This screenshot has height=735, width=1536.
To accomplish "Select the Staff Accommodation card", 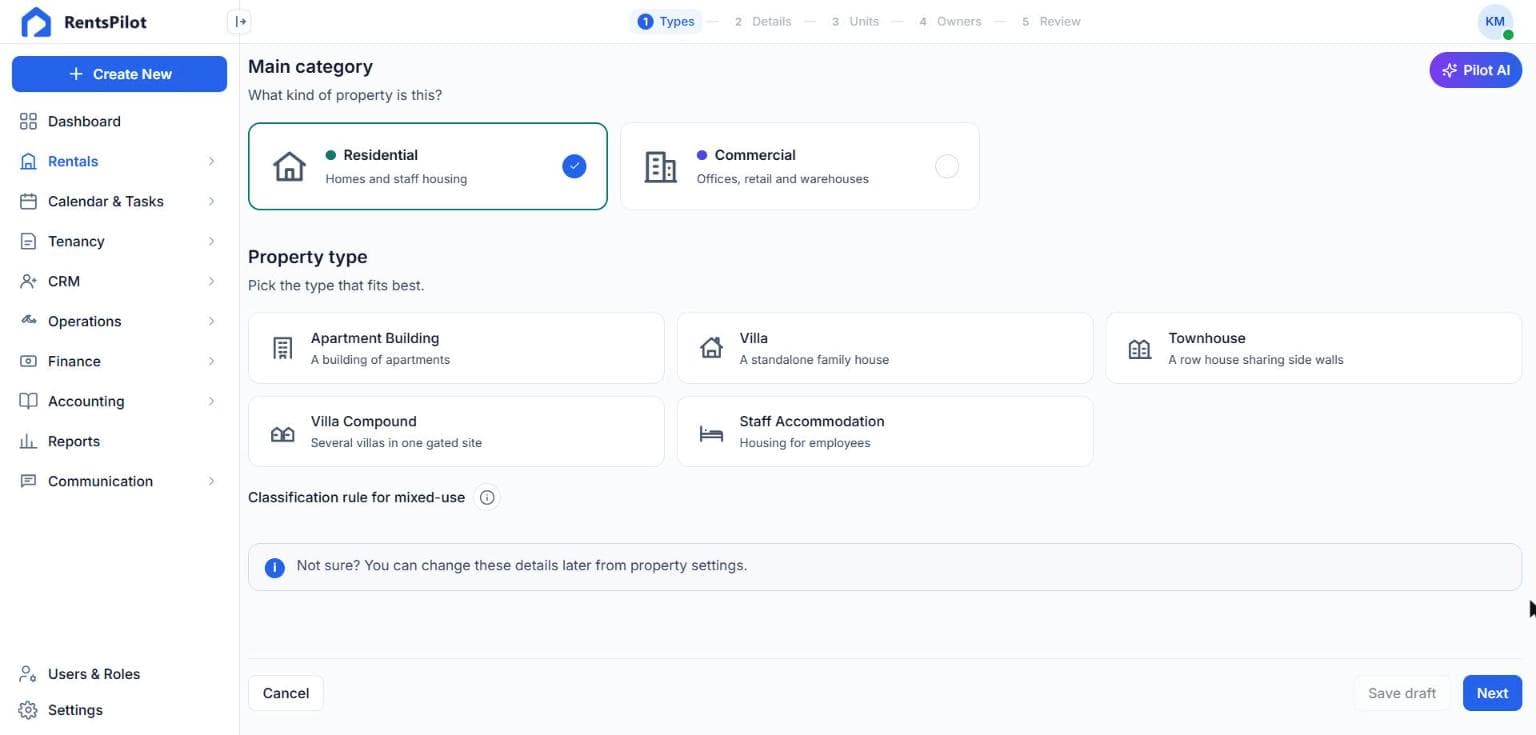I will (x=885, y=431).
